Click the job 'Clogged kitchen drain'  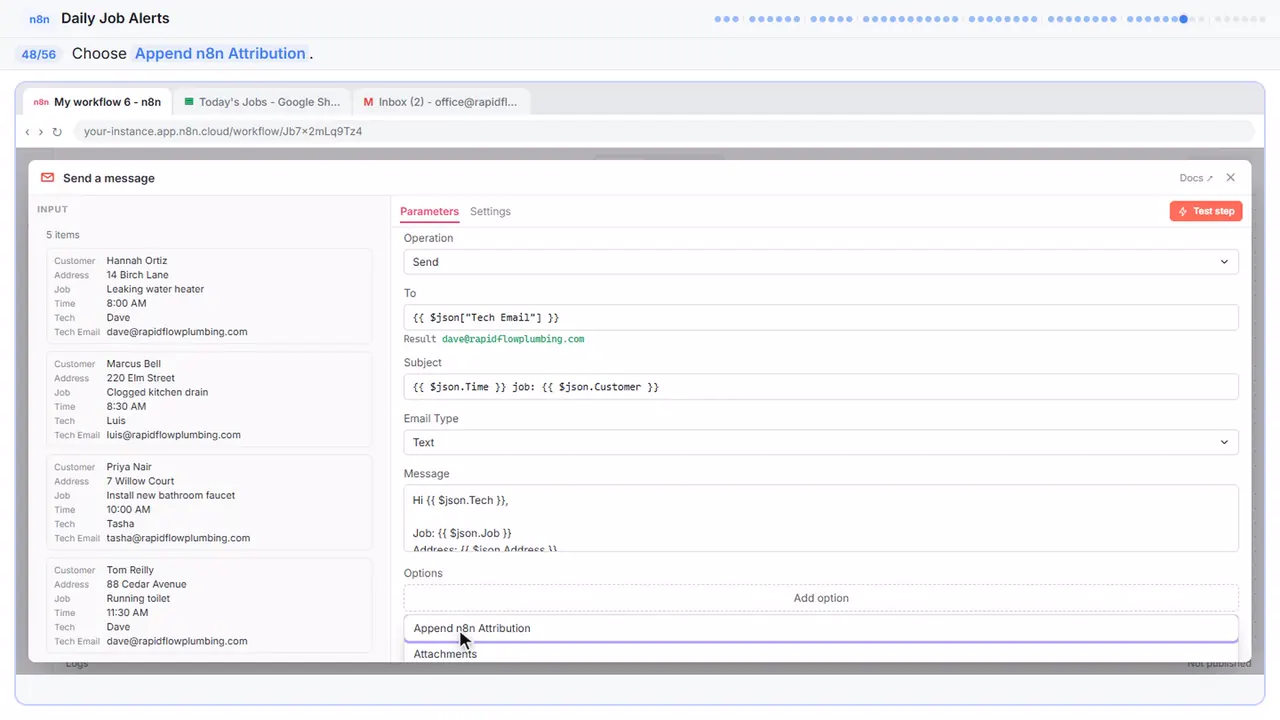tap(158, 392)
